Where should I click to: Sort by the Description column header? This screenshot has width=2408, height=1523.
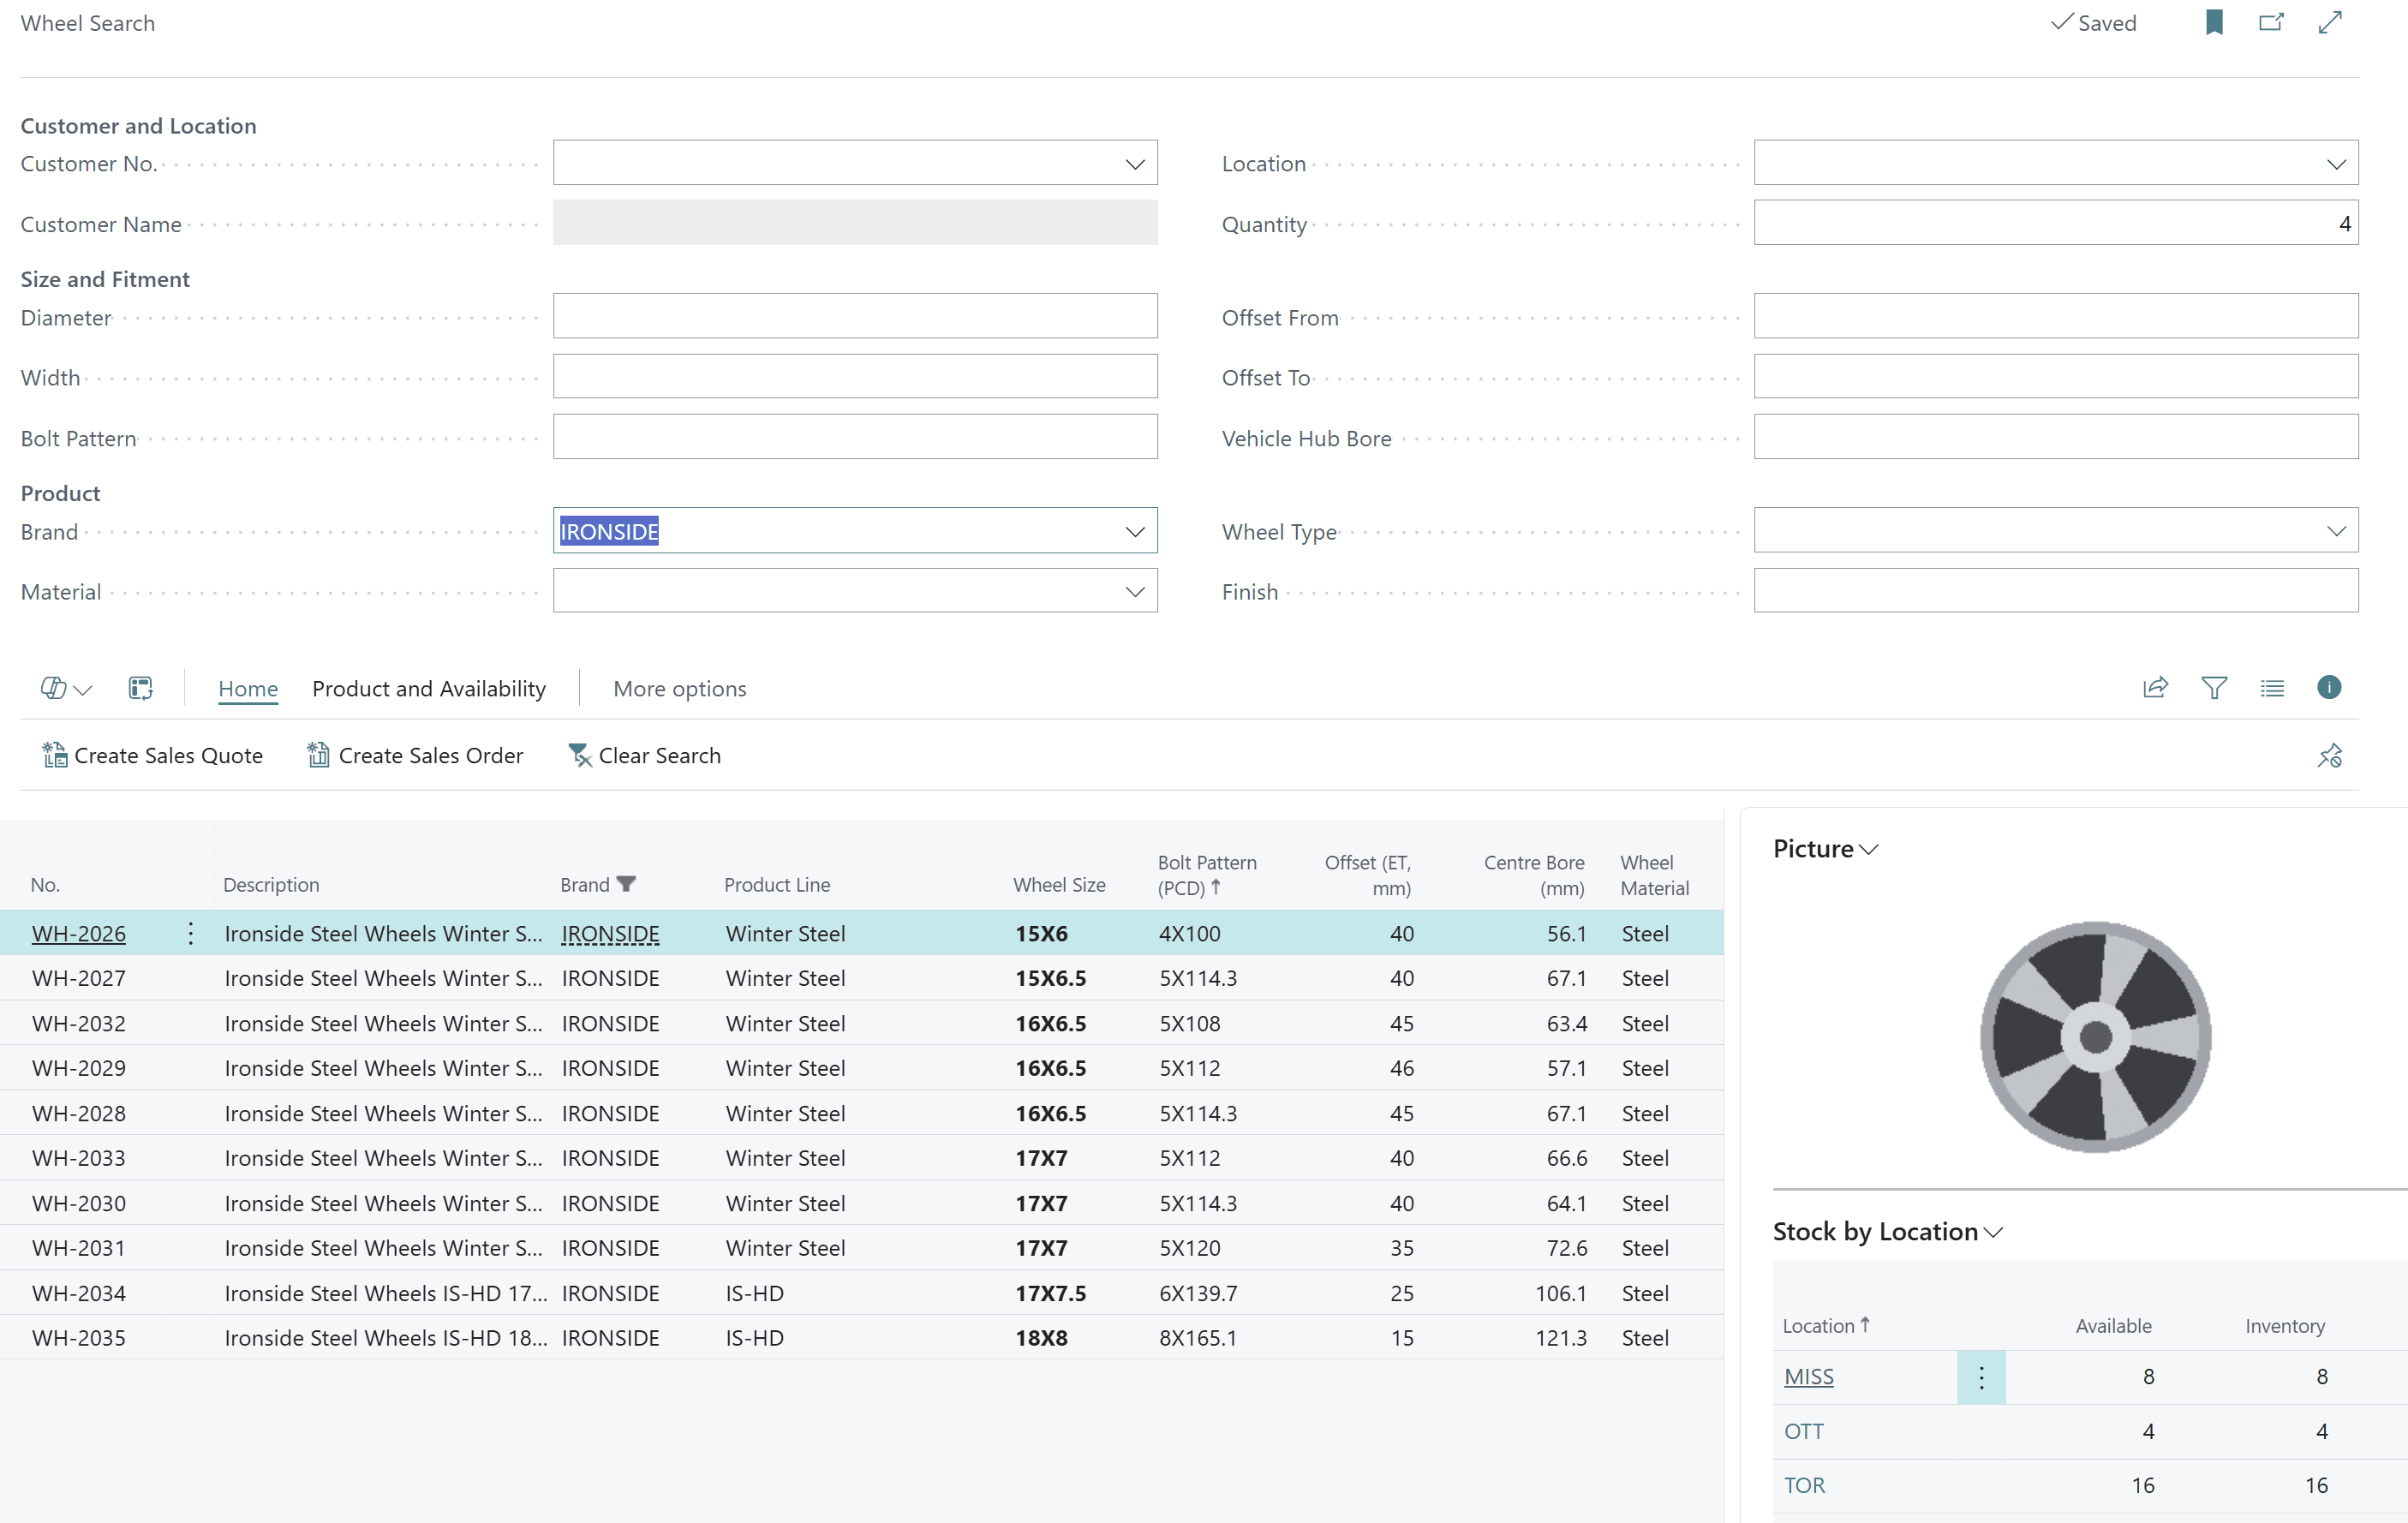click(271, 885)
